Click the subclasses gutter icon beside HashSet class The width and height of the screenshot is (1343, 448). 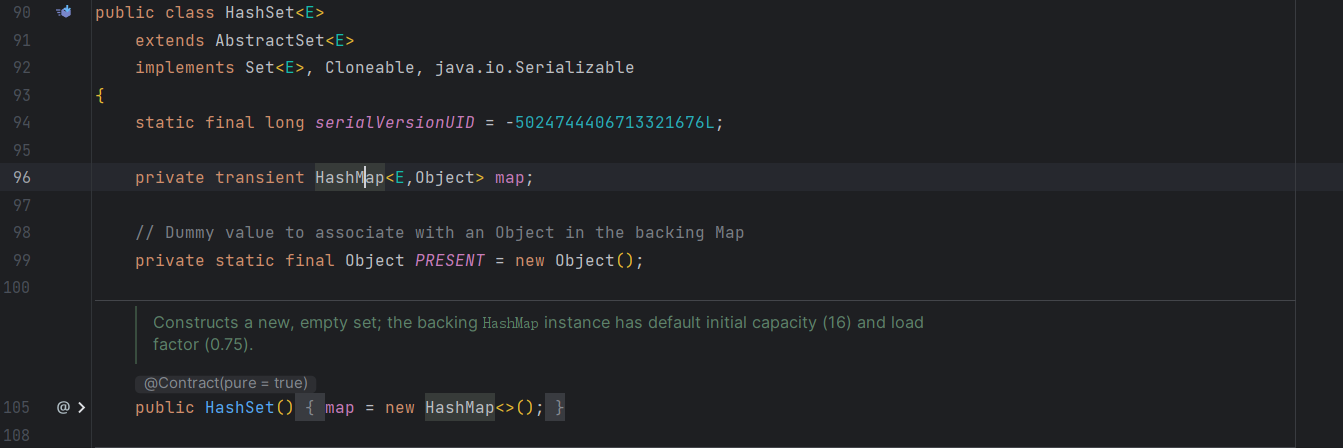pos(64,13)
